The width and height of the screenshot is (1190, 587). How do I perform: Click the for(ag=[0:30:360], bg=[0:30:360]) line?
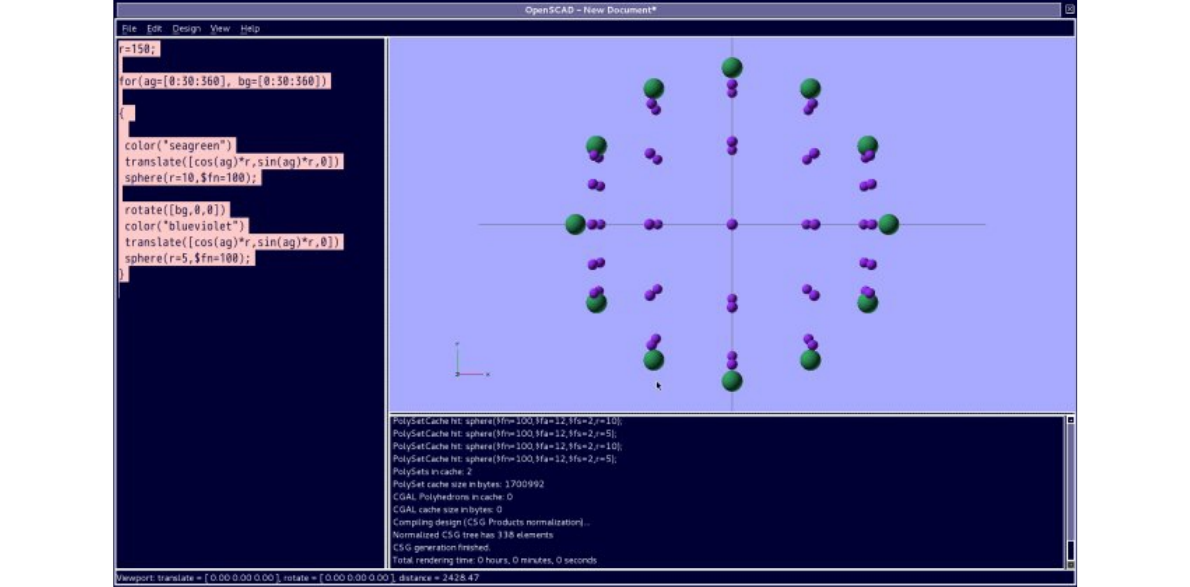click(225, 81)
